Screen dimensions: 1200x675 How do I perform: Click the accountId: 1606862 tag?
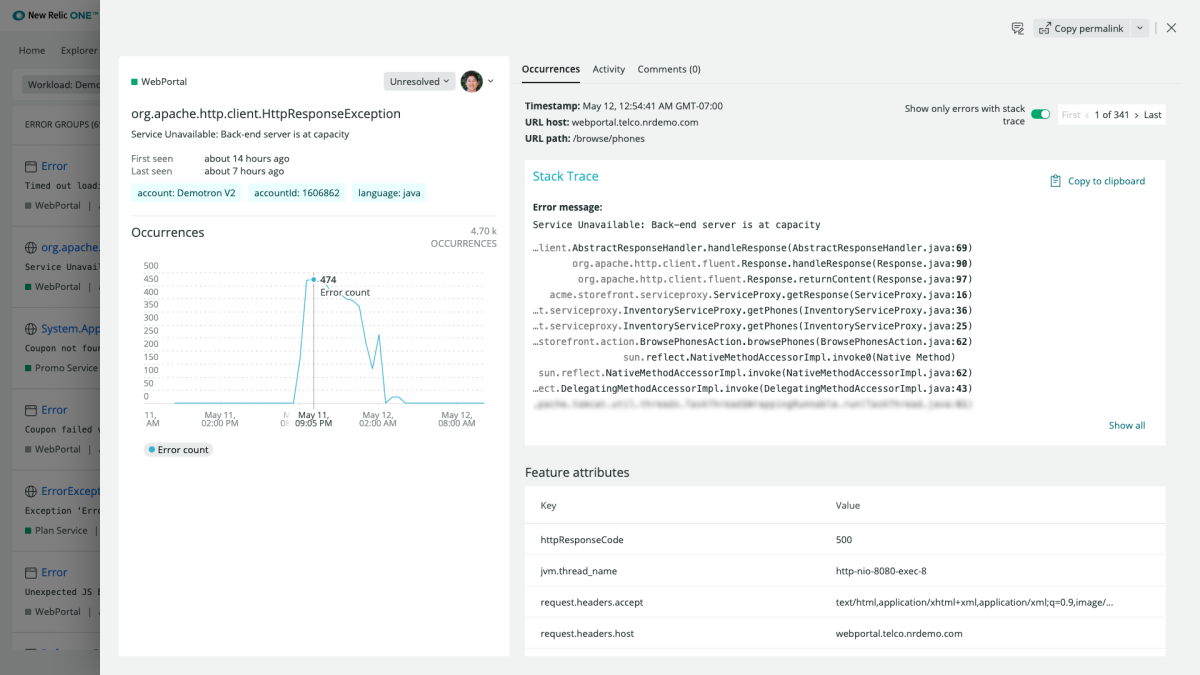(296, 193)
